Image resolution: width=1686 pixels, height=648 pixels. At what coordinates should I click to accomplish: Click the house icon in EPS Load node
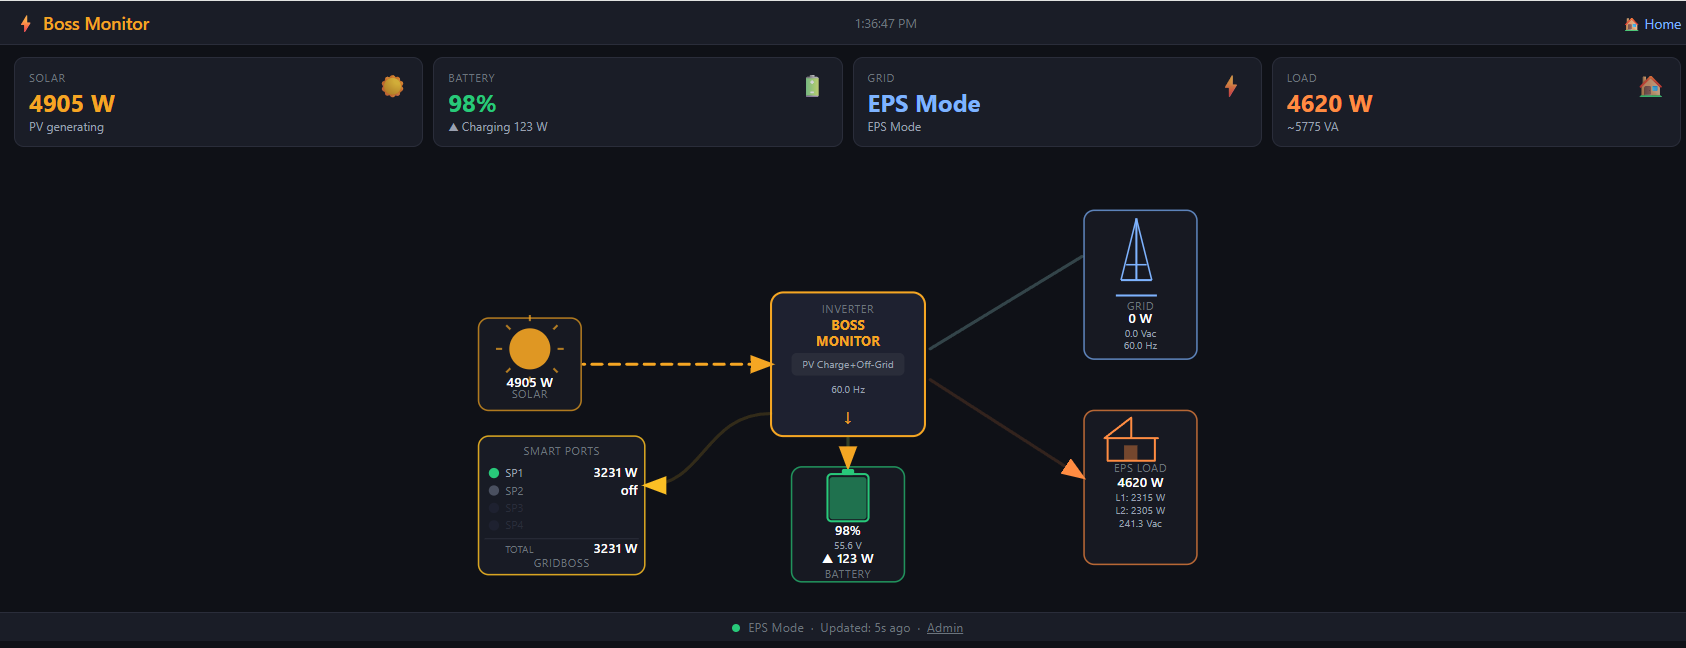click(1131, 440)
